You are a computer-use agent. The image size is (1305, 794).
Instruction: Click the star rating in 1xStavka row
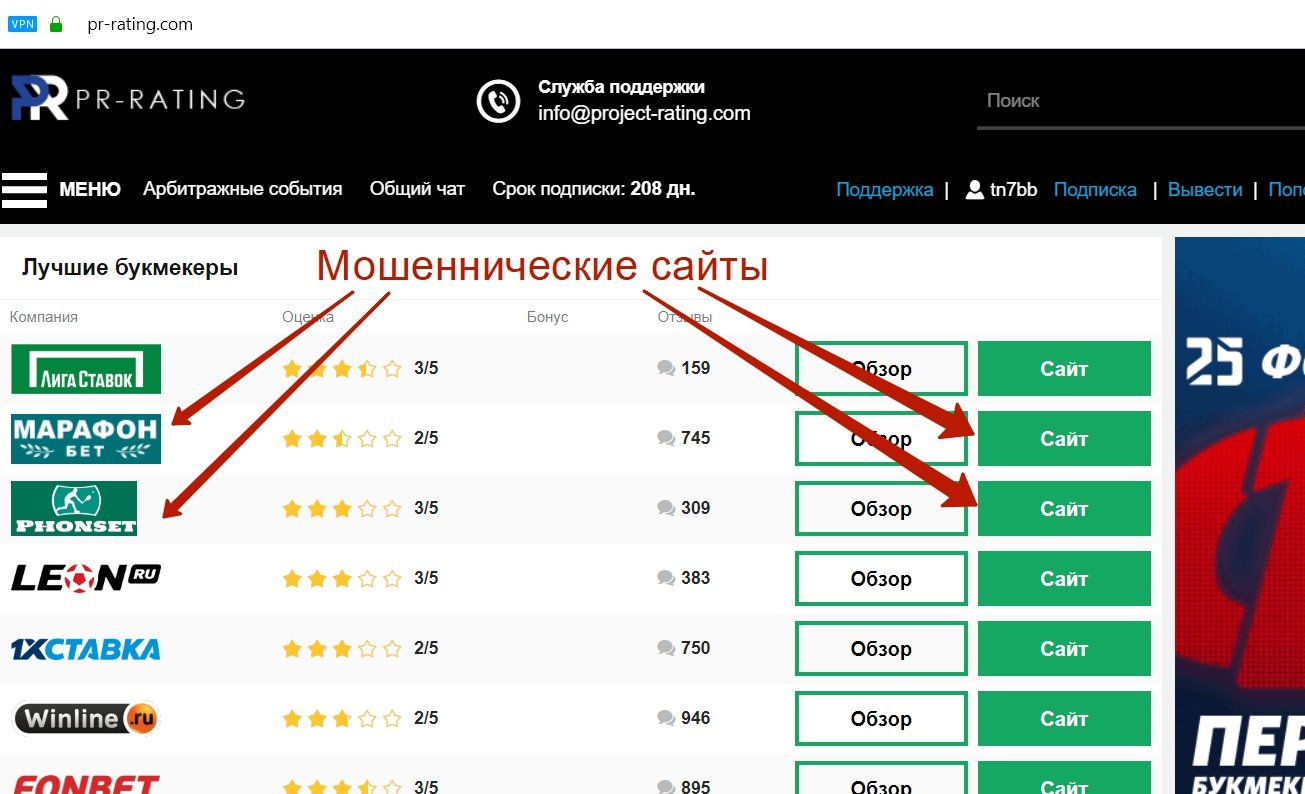click(x=342, y=648)
